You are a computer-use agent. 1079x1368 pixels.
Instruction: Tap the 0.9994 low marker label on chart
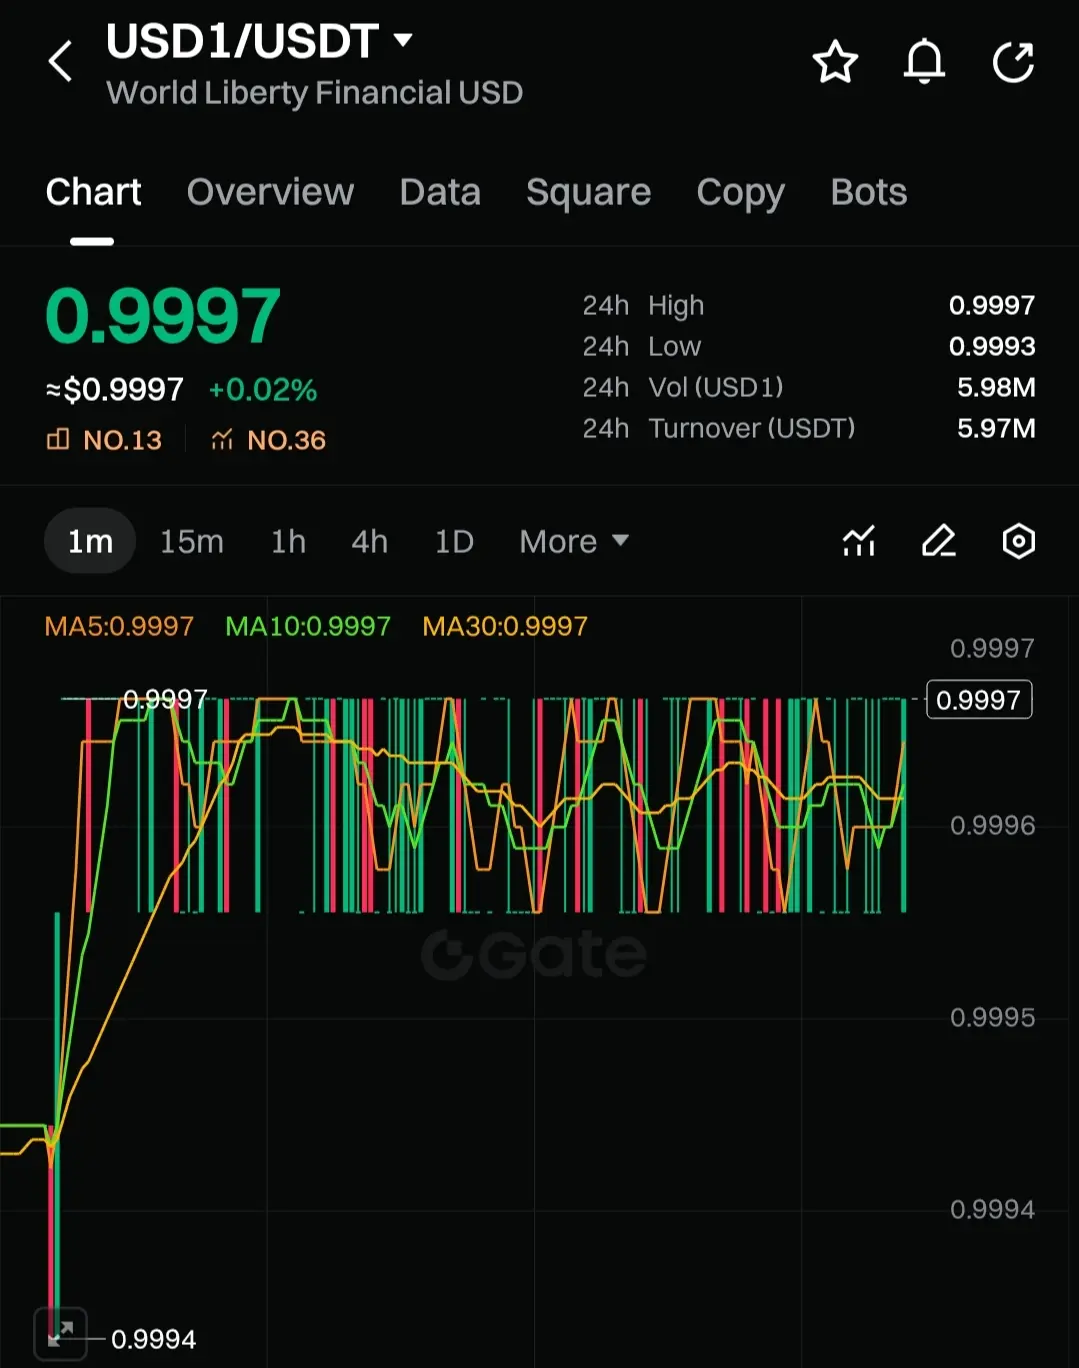(x=153, y=1339)
